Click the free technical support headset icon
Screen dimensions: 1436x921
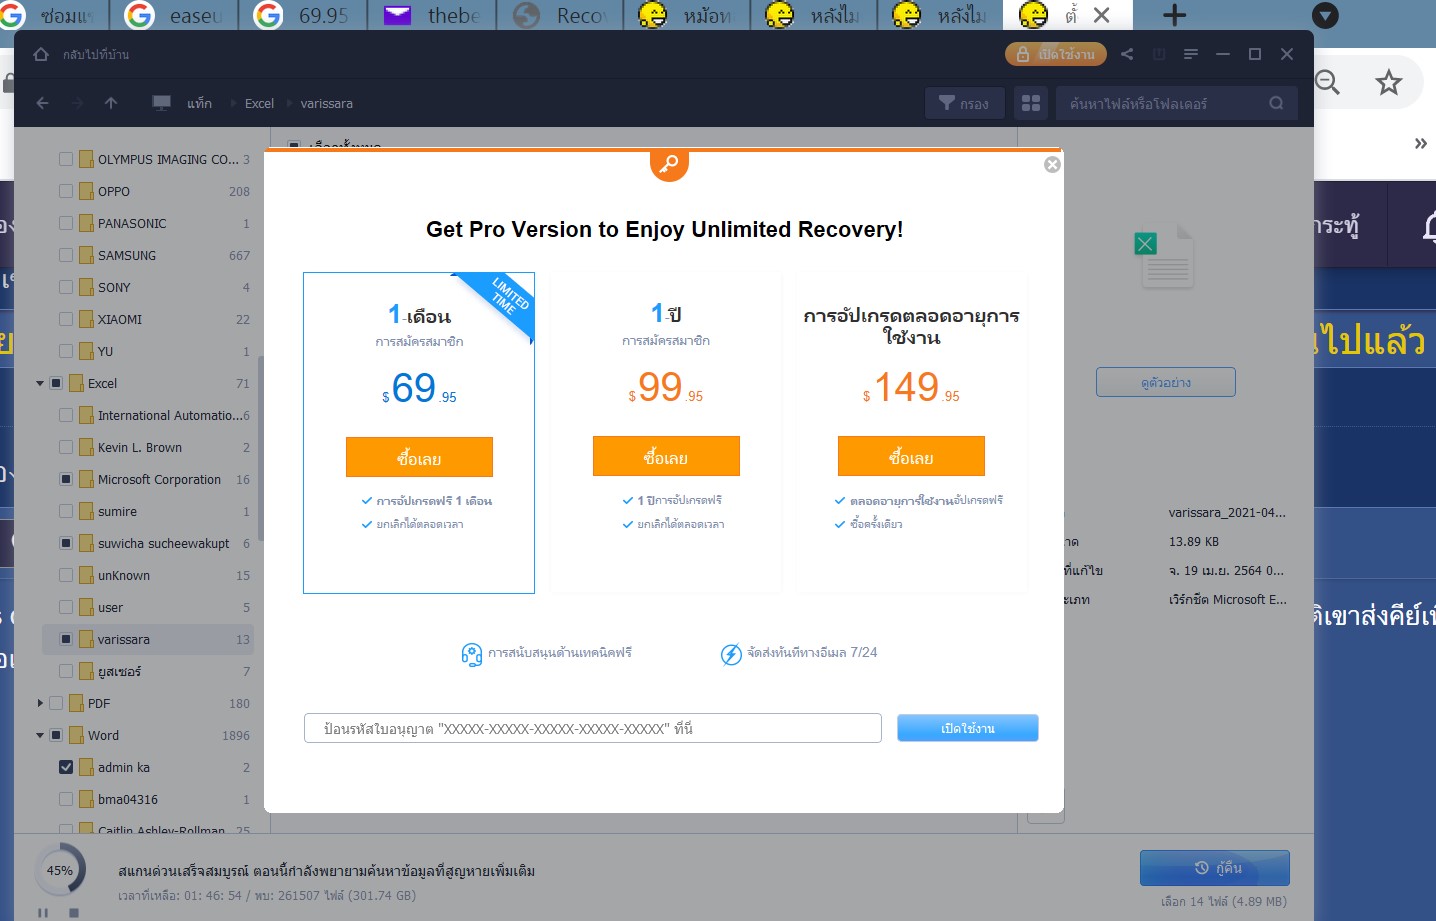coord(472,654)
